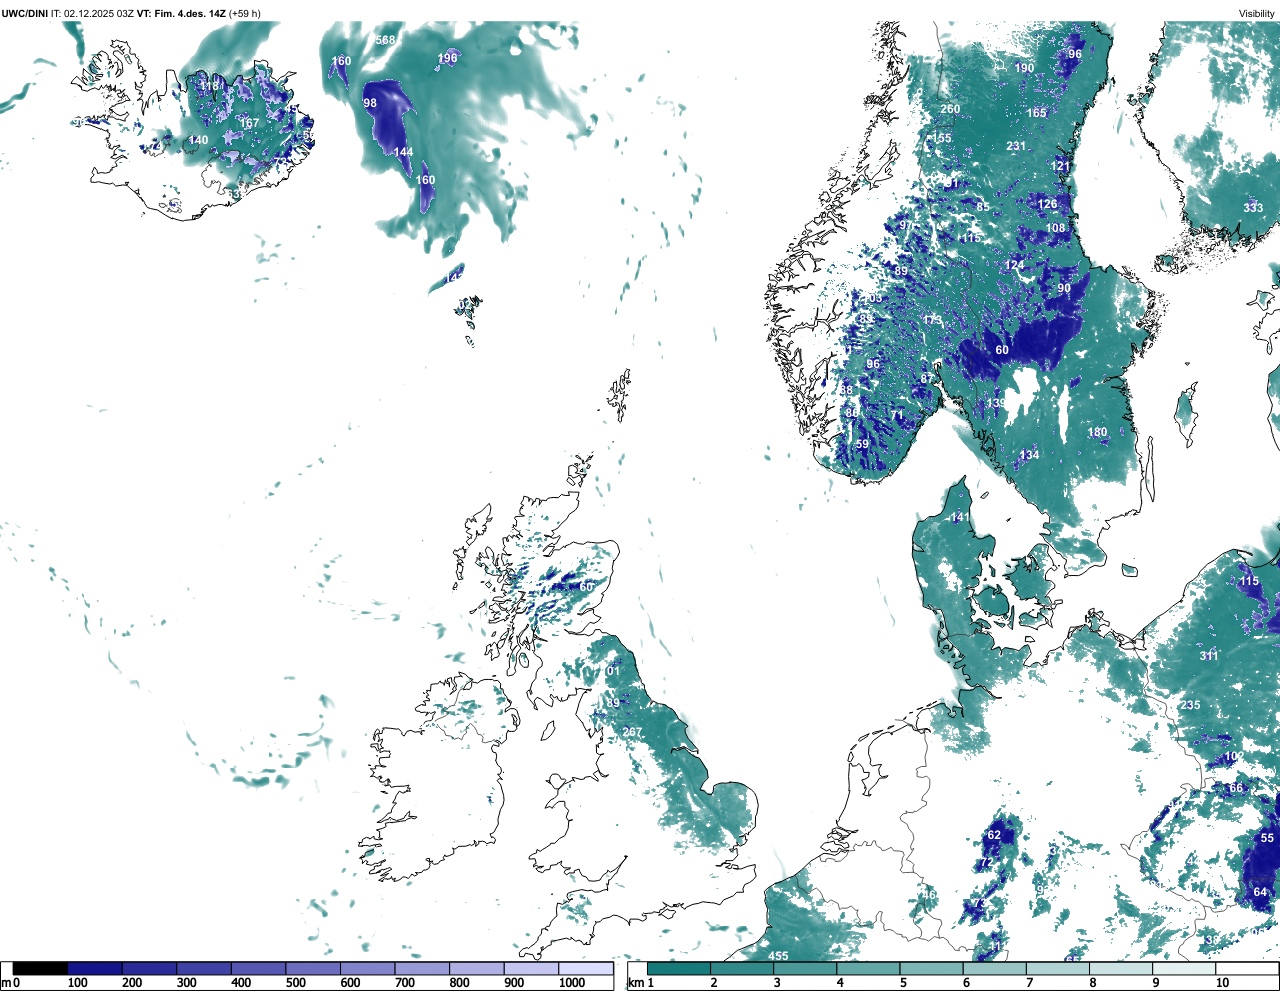Image resolution: width=1280 pixels, height=991 pixels.
Task: Click the '333' value over Finland
Action: click(x=1253, y=208)
